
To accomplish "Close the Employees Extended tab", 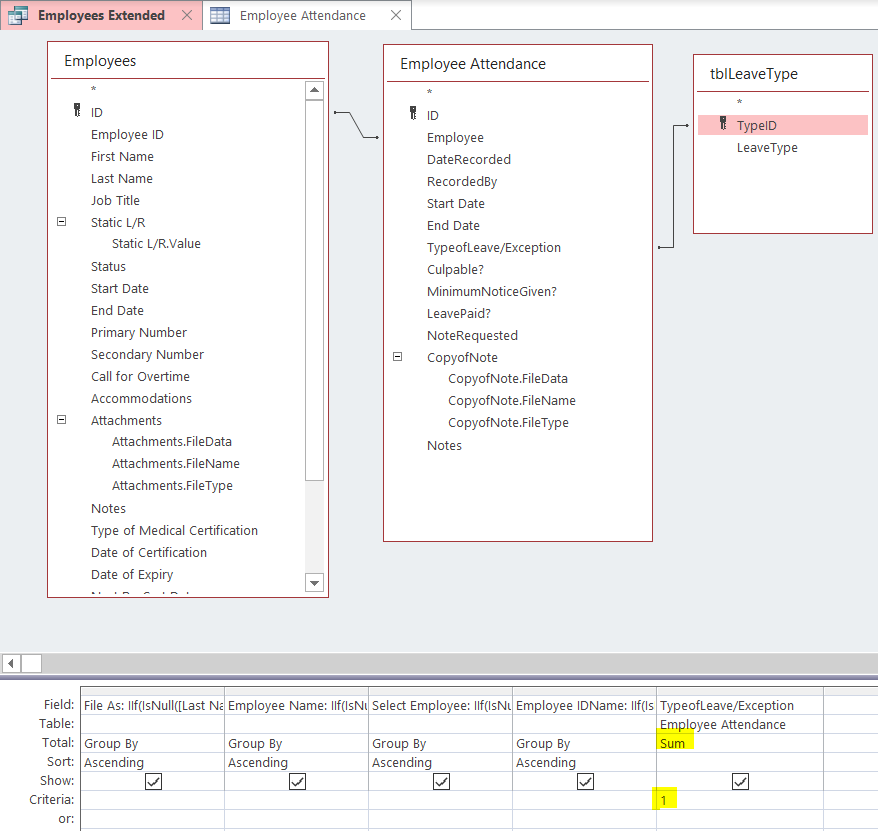I will (185, 15).
